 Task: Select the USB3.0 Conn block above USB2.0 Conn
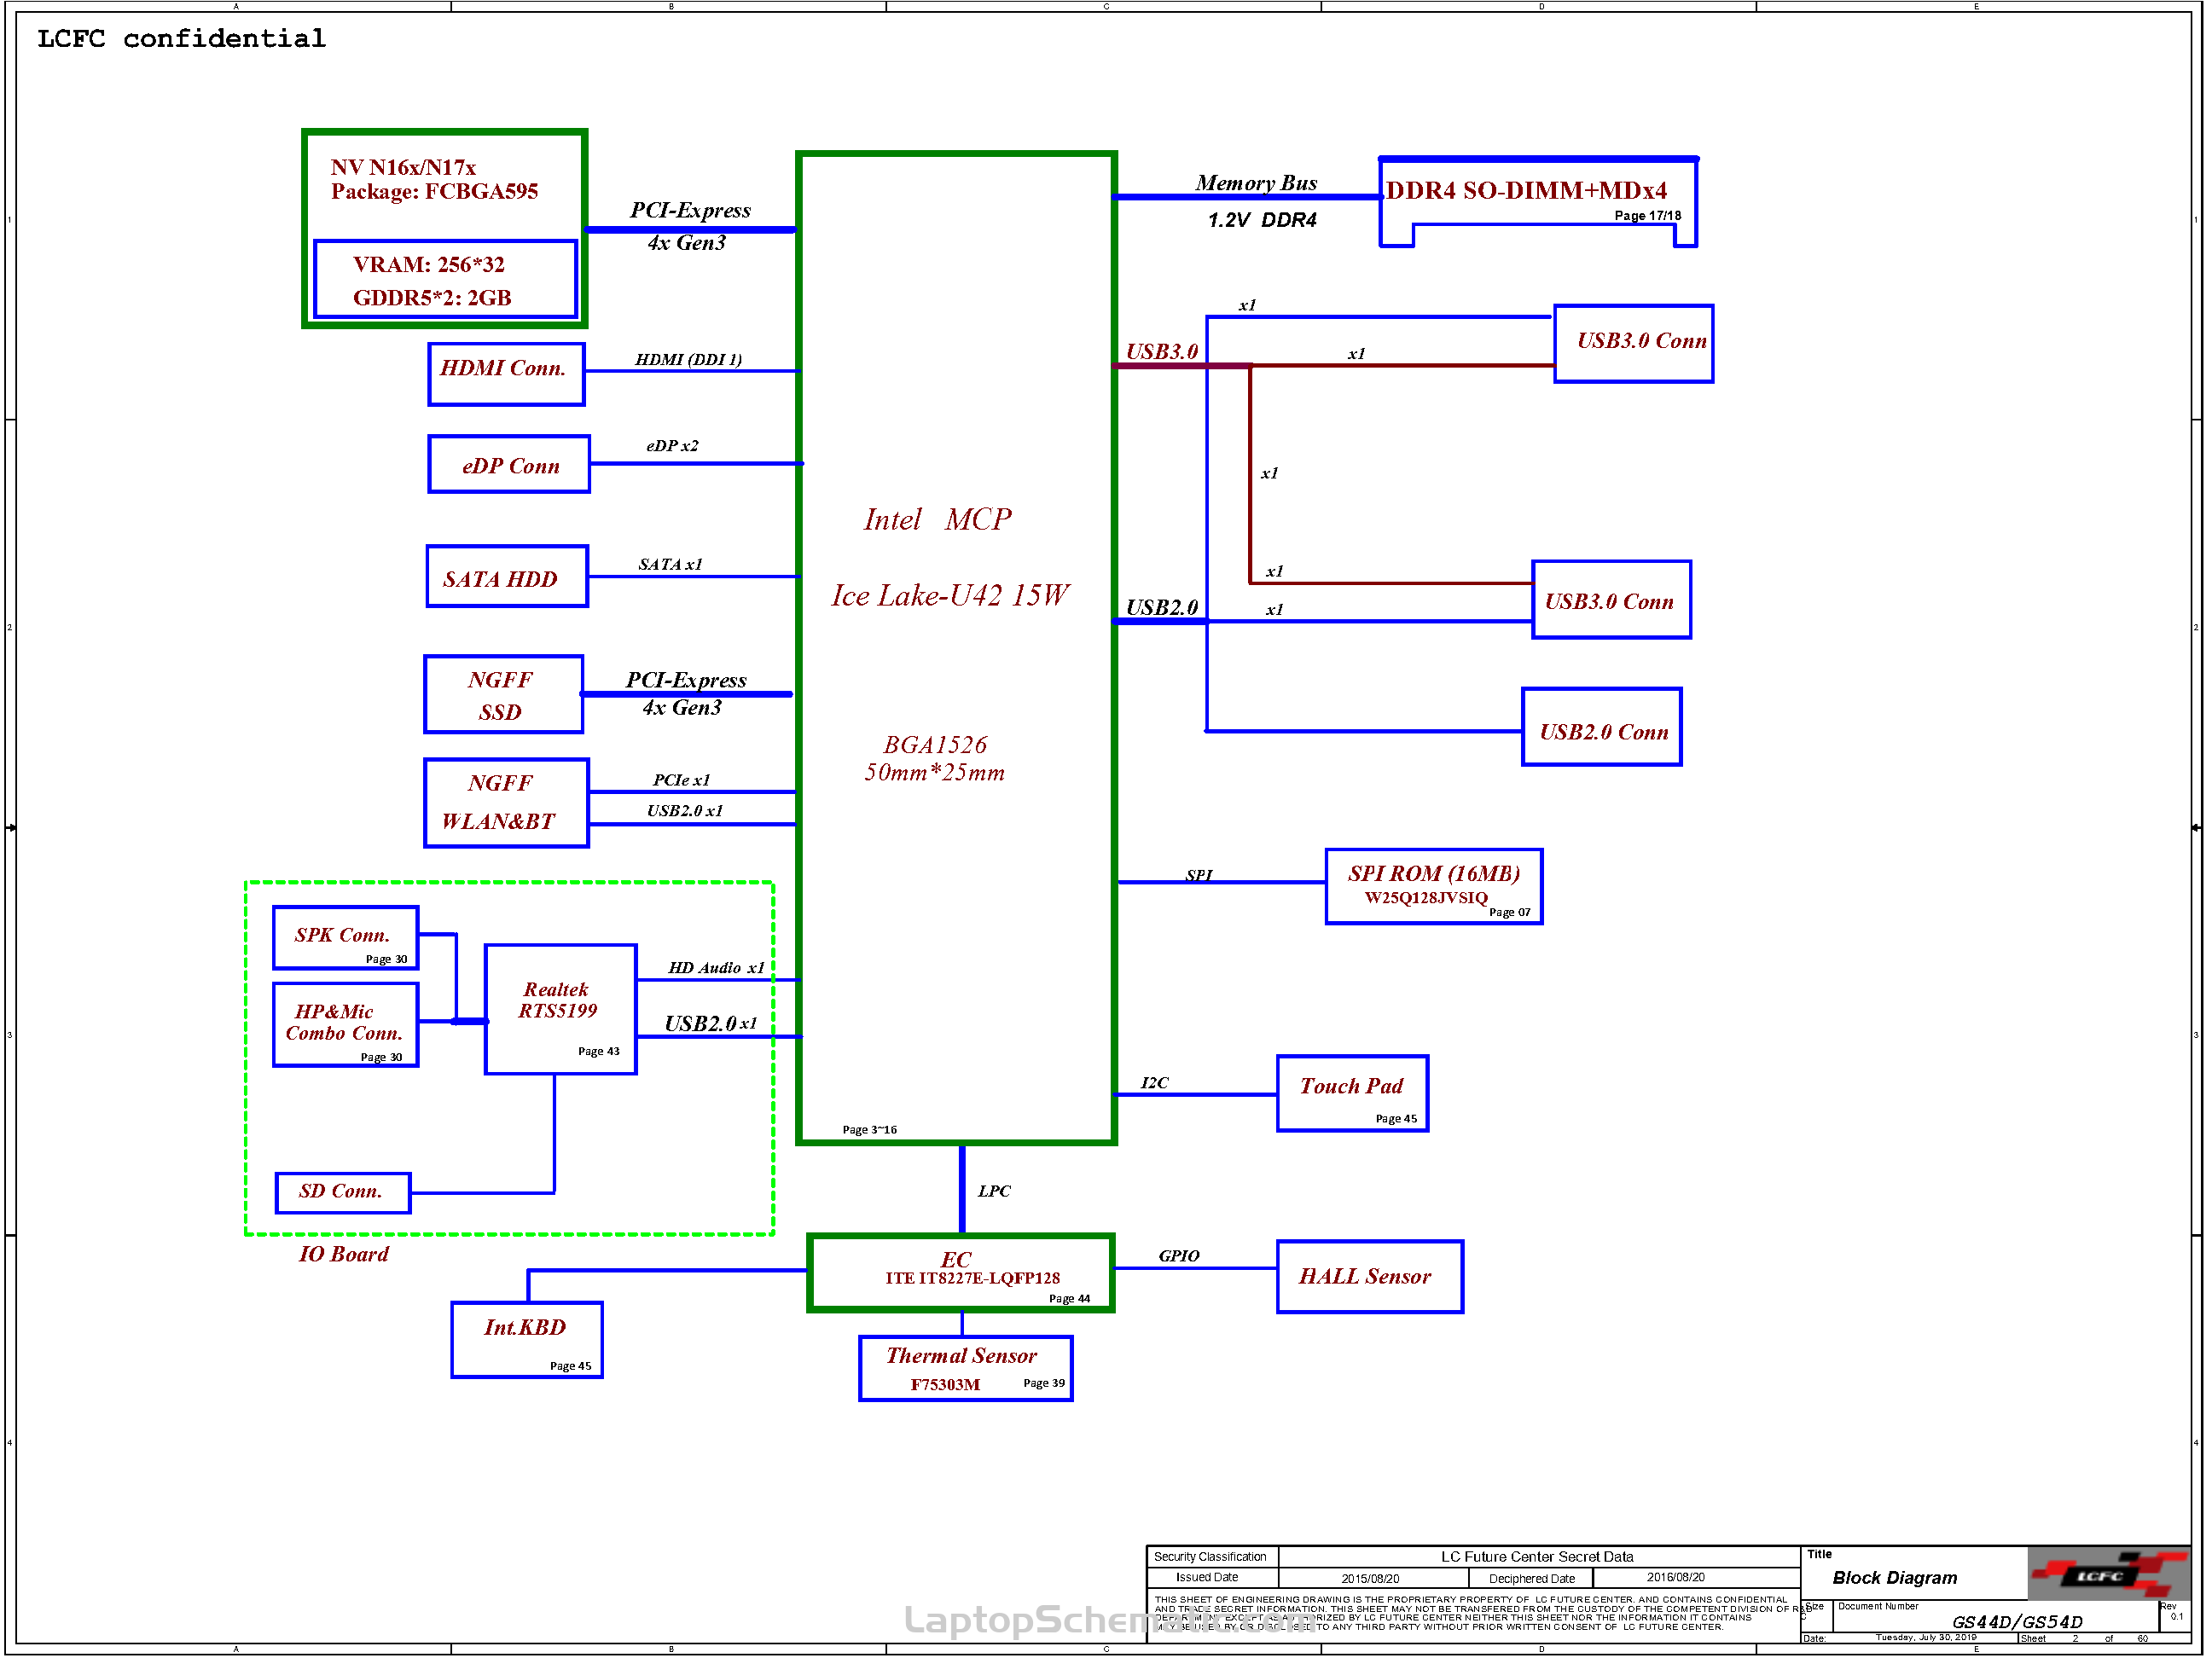pyautogui.click(x=1611, y=600)
